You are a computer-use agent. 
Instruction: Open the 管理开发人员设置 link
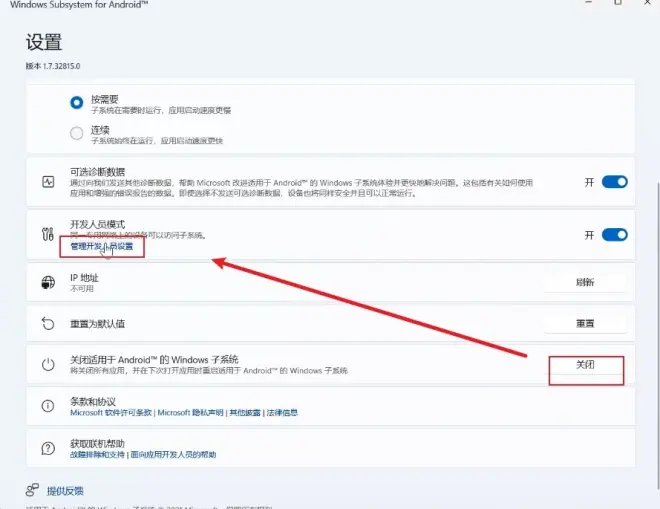[101, 246]
